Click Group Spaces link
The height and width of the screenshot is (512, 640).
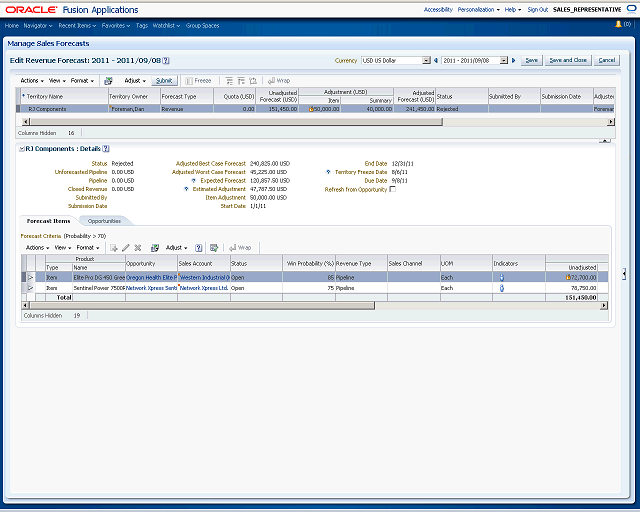click(202, 26)
